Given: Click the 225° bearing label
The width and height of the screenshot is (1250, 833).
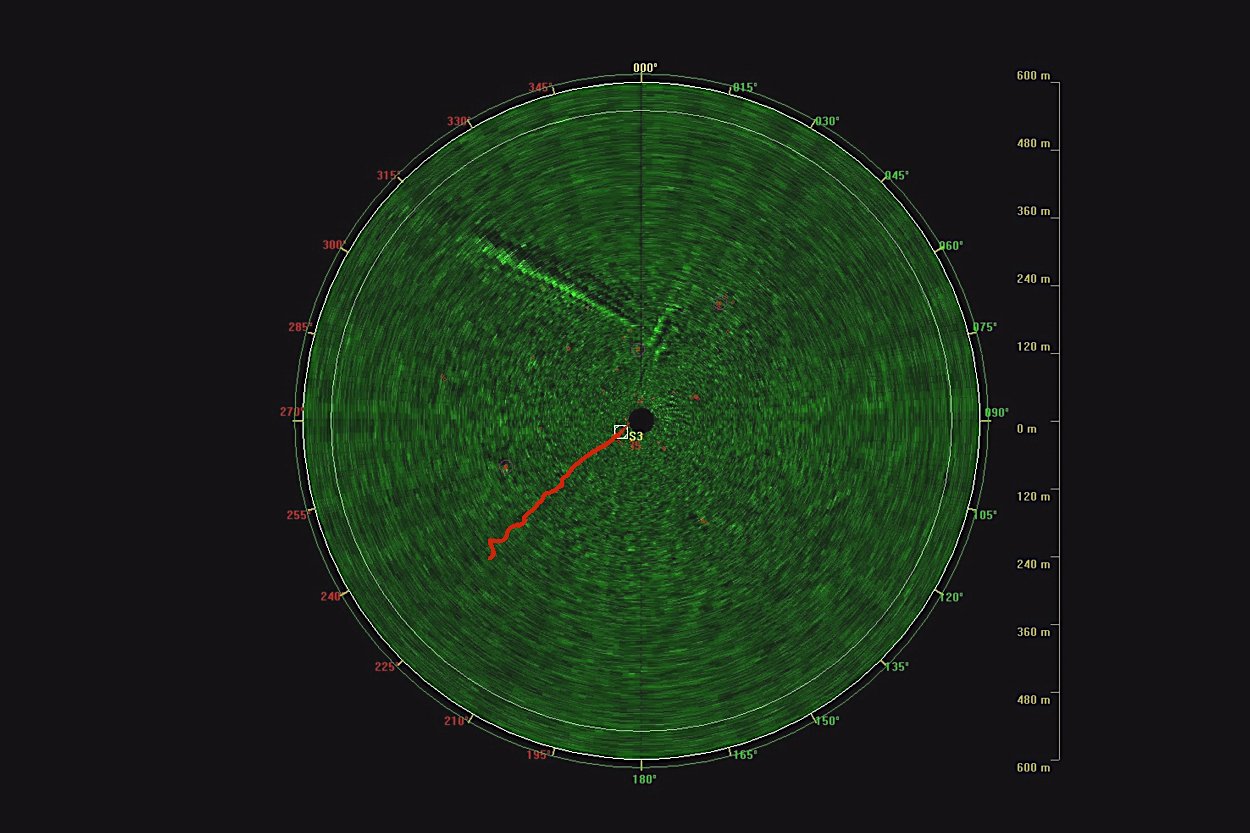Looking at the screenshot, I should pos(386,666).
